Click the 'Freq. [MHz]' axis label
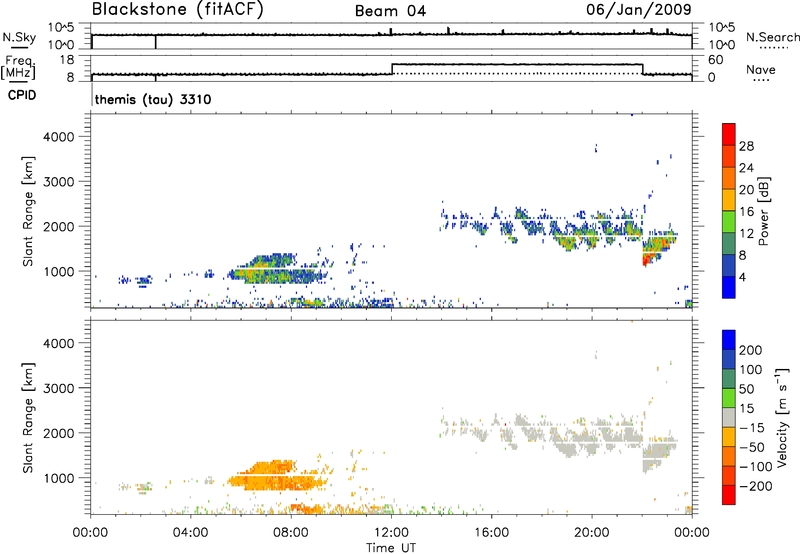This screenshot has width=800, height=554. (x=19, y=68)
